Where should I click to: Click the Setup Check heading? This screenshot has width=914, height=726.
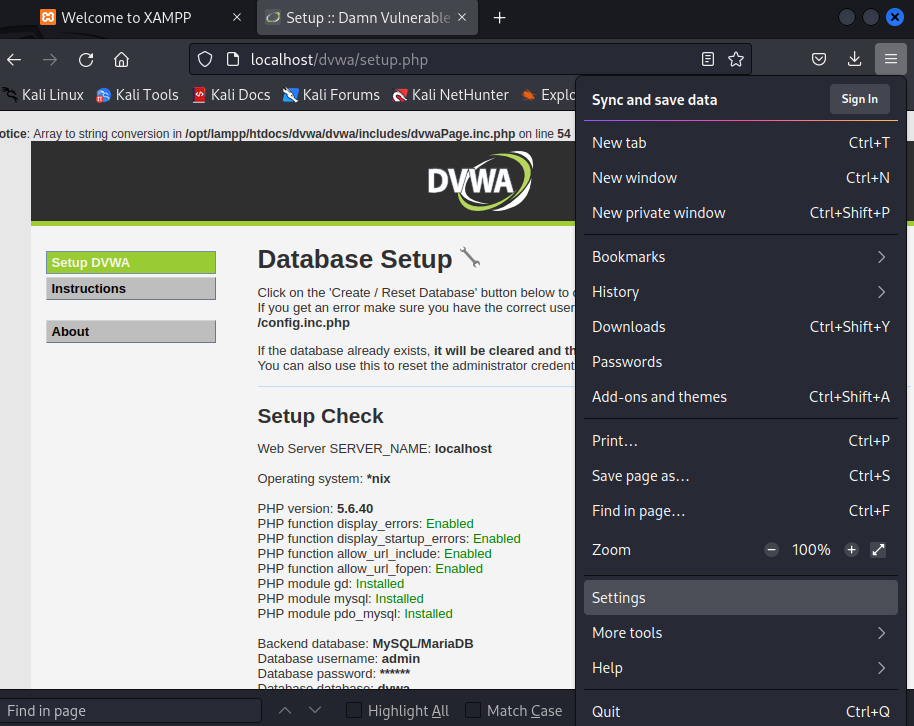point(321,416)
